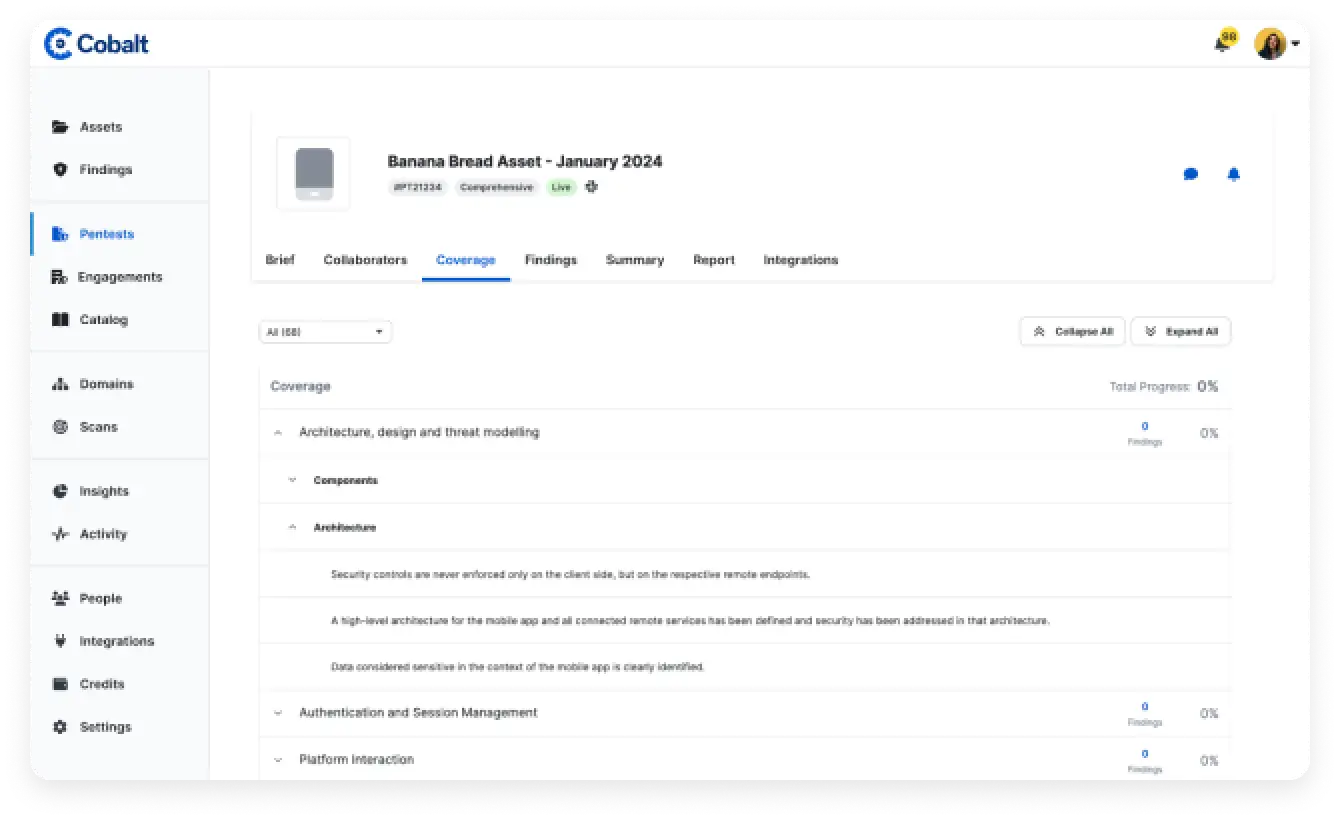Image resolution: width=1340 pixels, height=820 pixels.
Task: Collapse Architecture, design and threat modelling
Action: (278, 433)
